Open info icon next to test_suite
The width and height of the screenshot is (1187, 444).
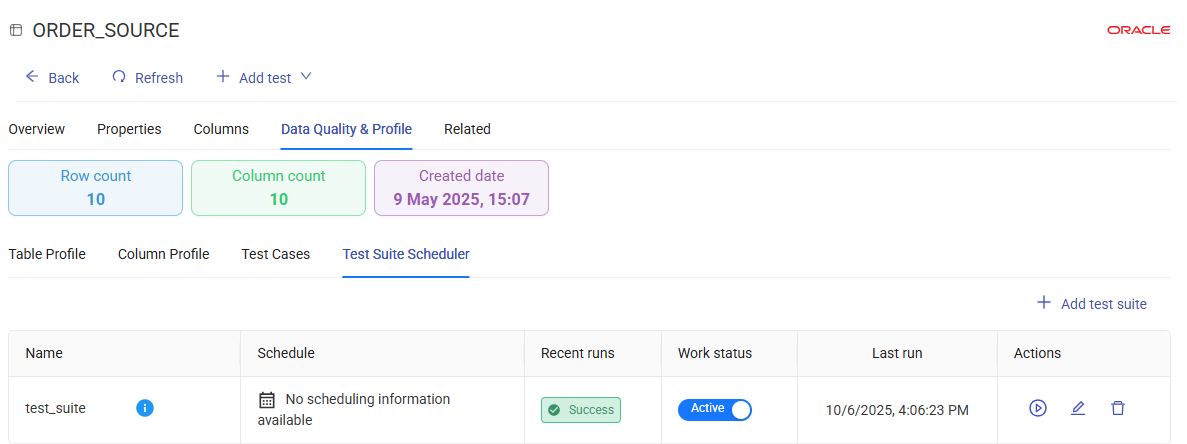pyautogui.click(x=145, y=408)
